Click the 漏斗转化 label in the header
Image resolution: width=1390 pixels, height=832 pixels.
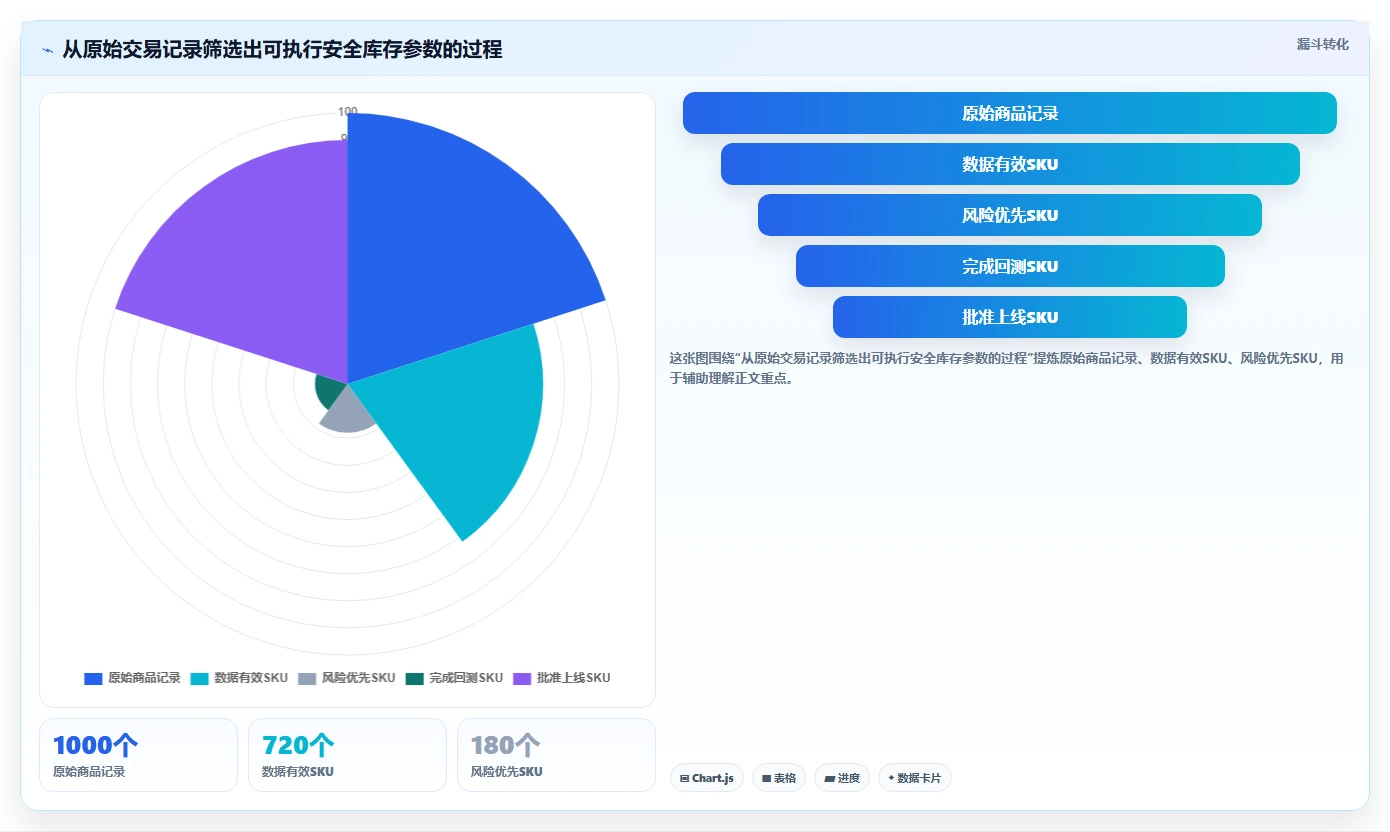[1322, 44]
